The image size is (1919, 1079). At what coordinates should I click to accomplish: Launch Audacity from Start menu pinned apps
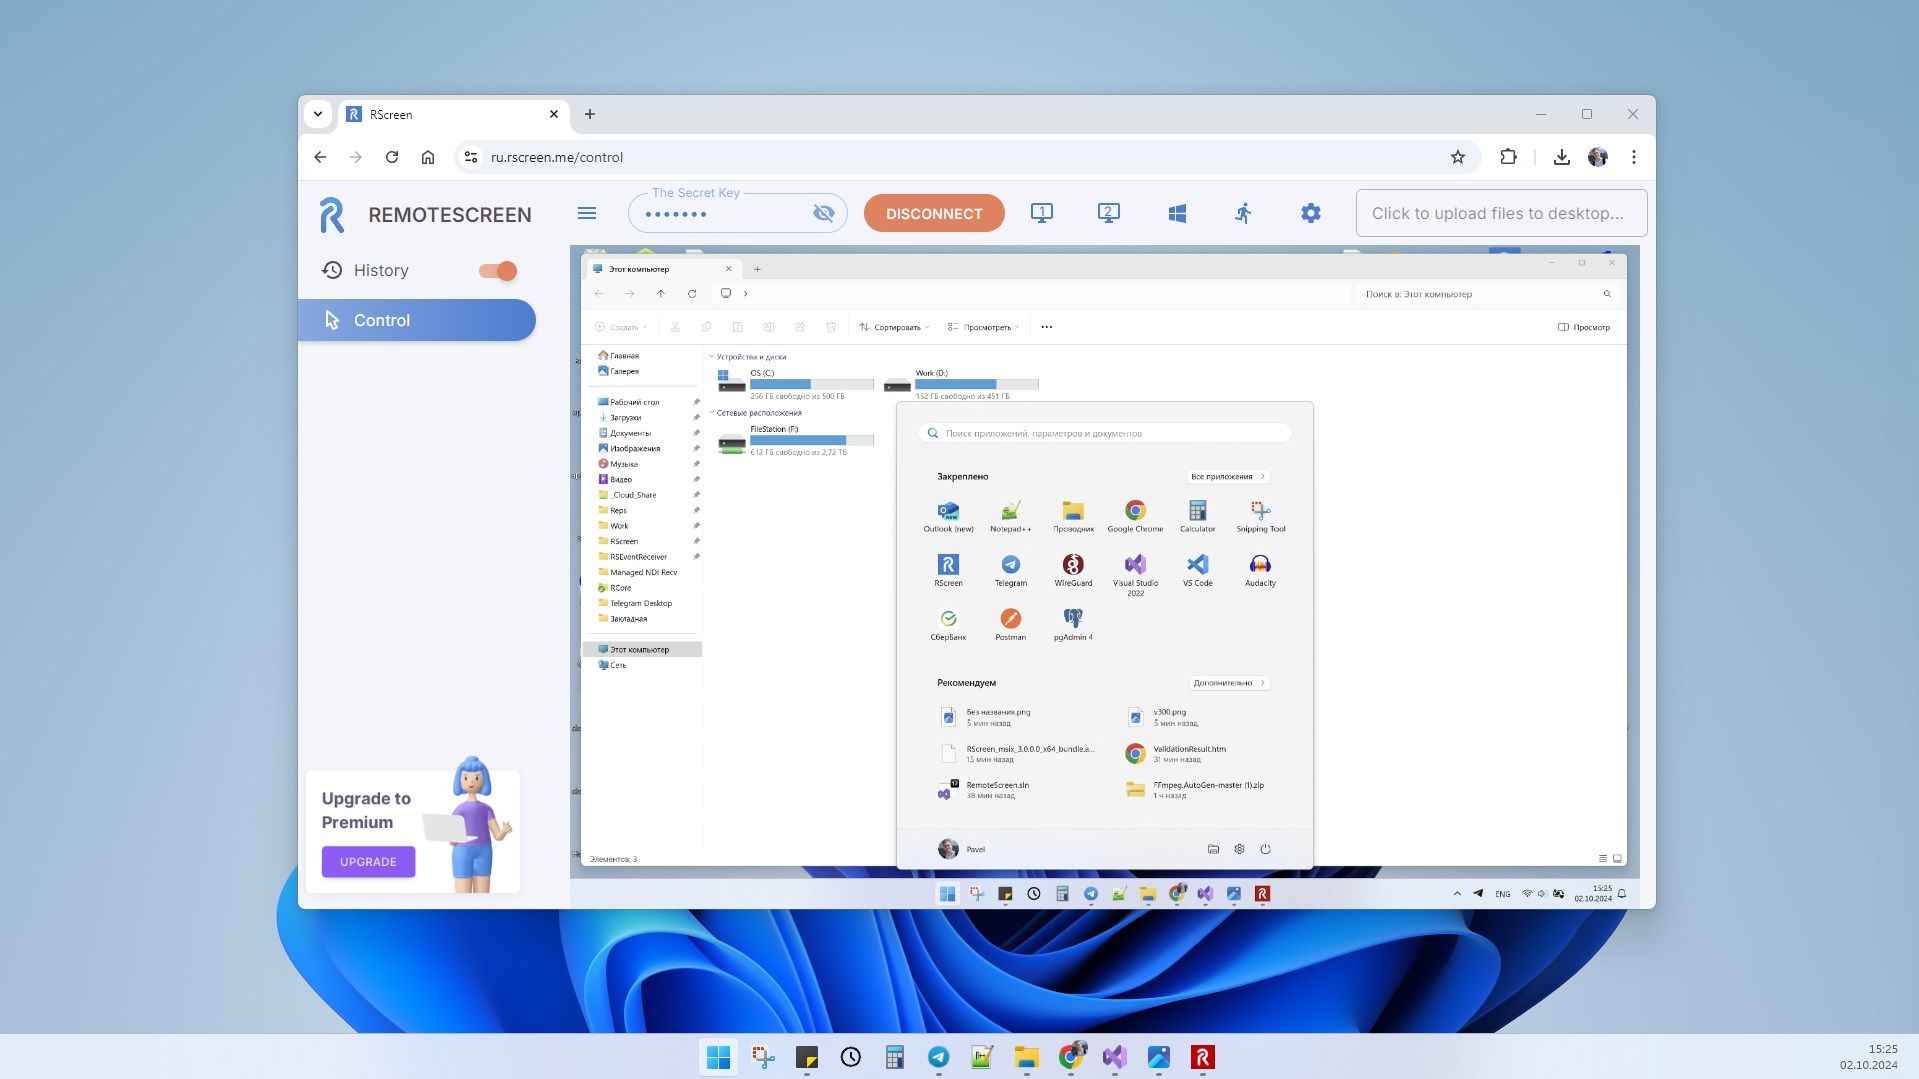(x=1260, y=571)
